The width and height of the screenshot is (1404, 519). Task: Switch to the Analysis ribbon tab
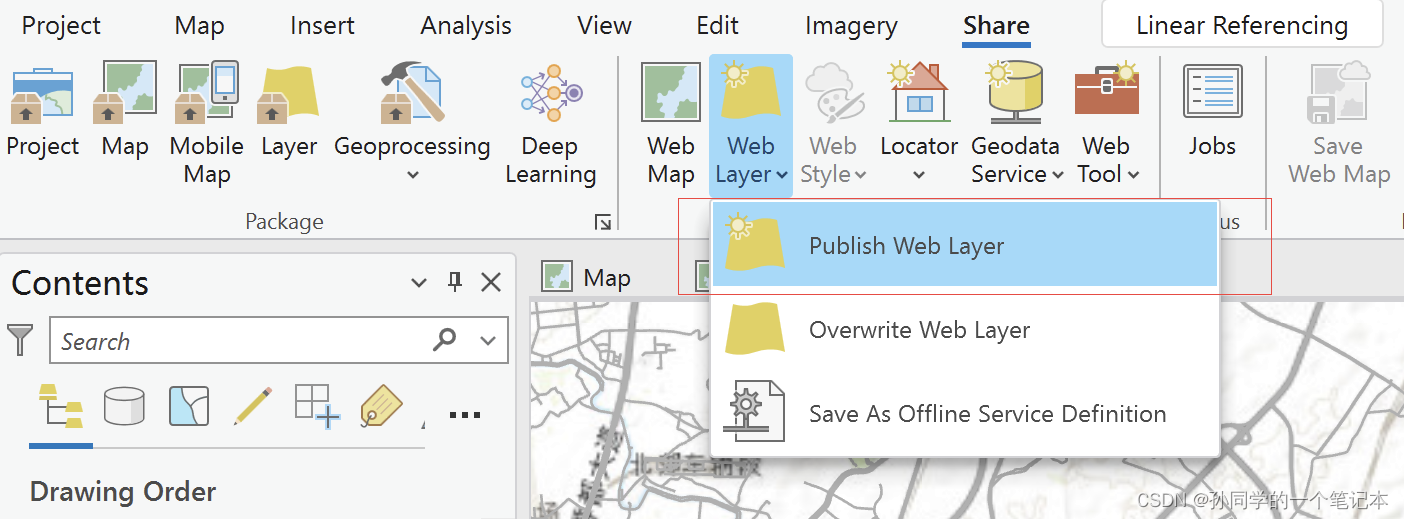(466, 26)
